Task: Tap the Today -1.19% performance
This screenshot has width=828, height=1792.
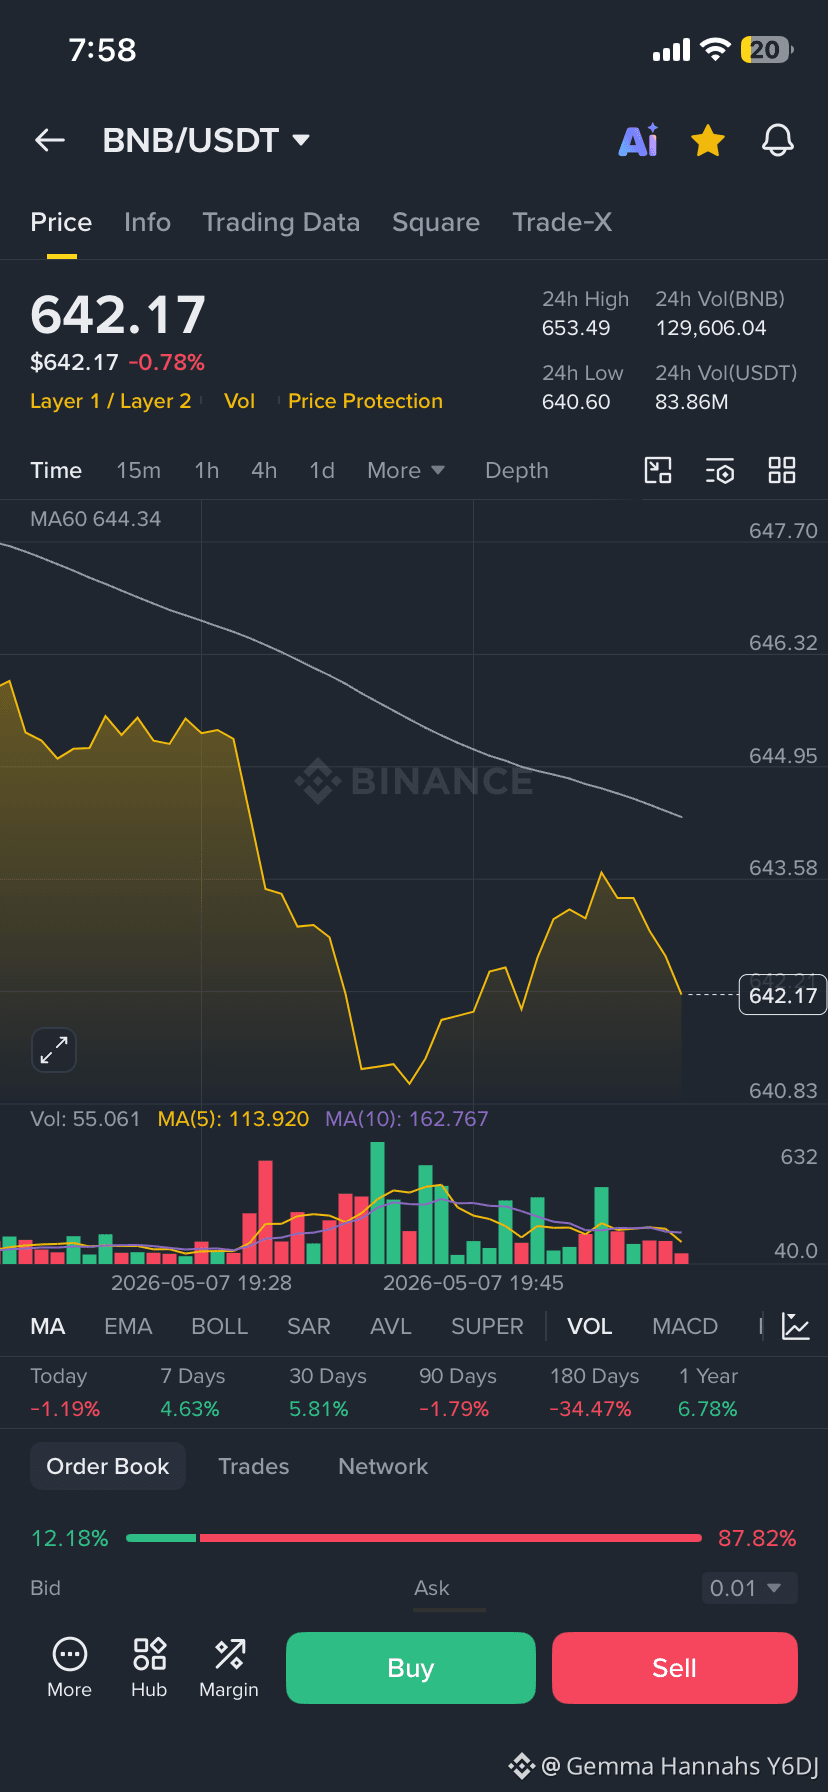Action: [65, 1392]
